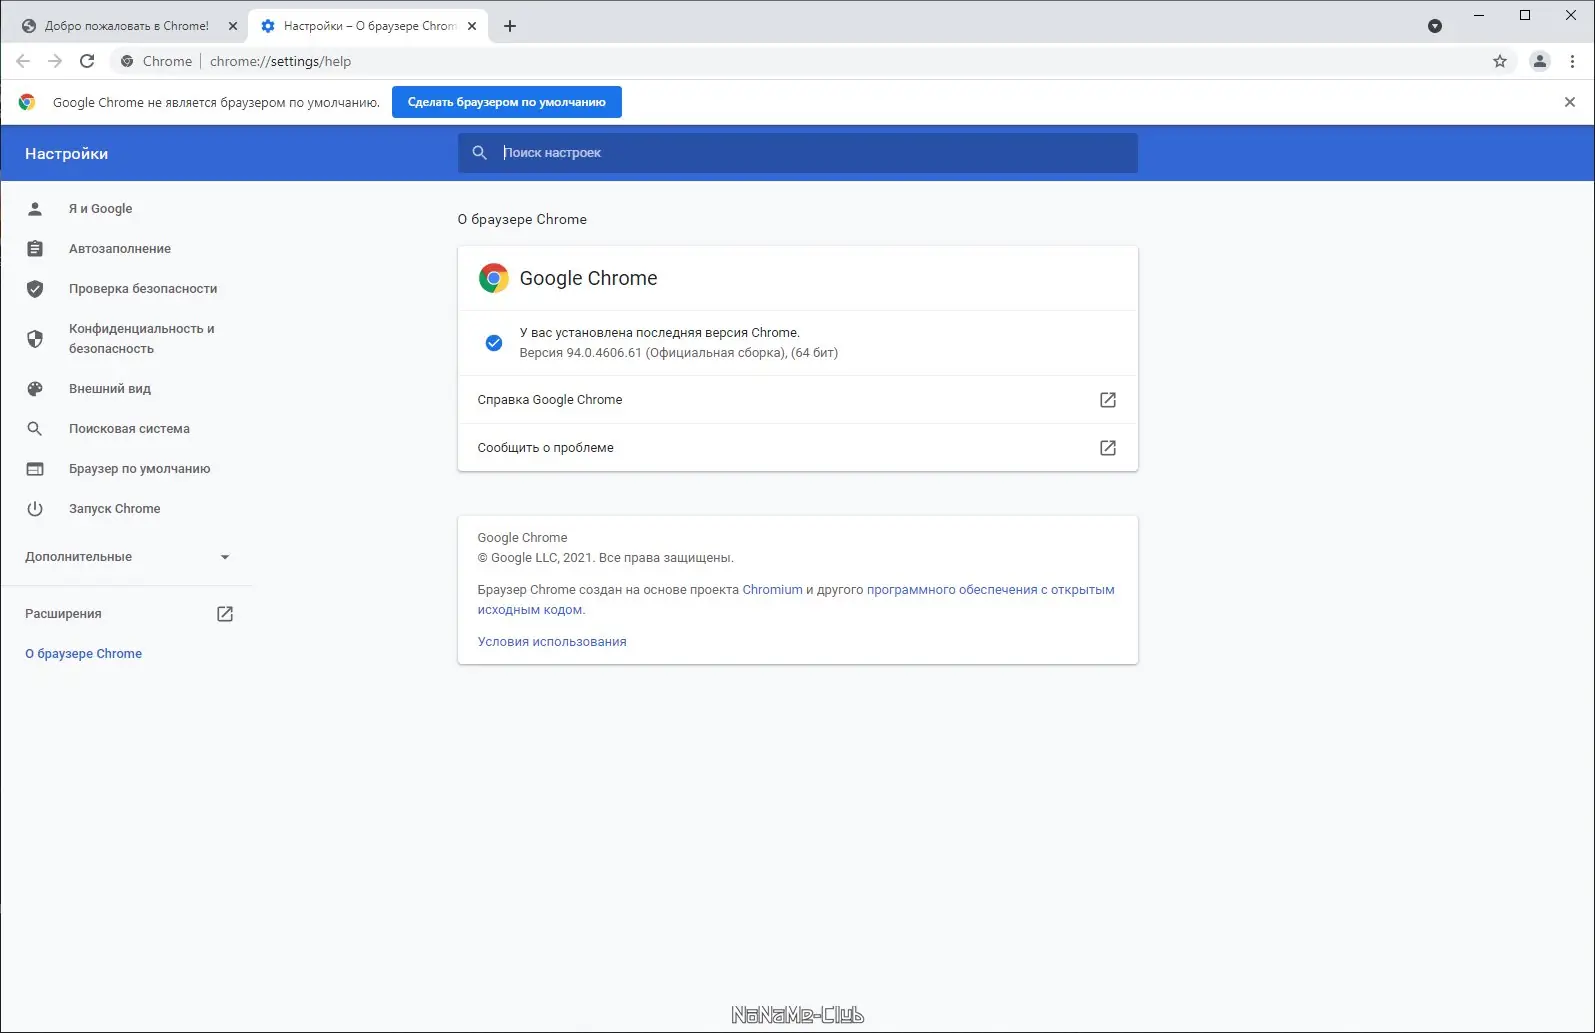Reload the current page
This screenshot has height=1033, width=1595.
[x=87, y=61]
